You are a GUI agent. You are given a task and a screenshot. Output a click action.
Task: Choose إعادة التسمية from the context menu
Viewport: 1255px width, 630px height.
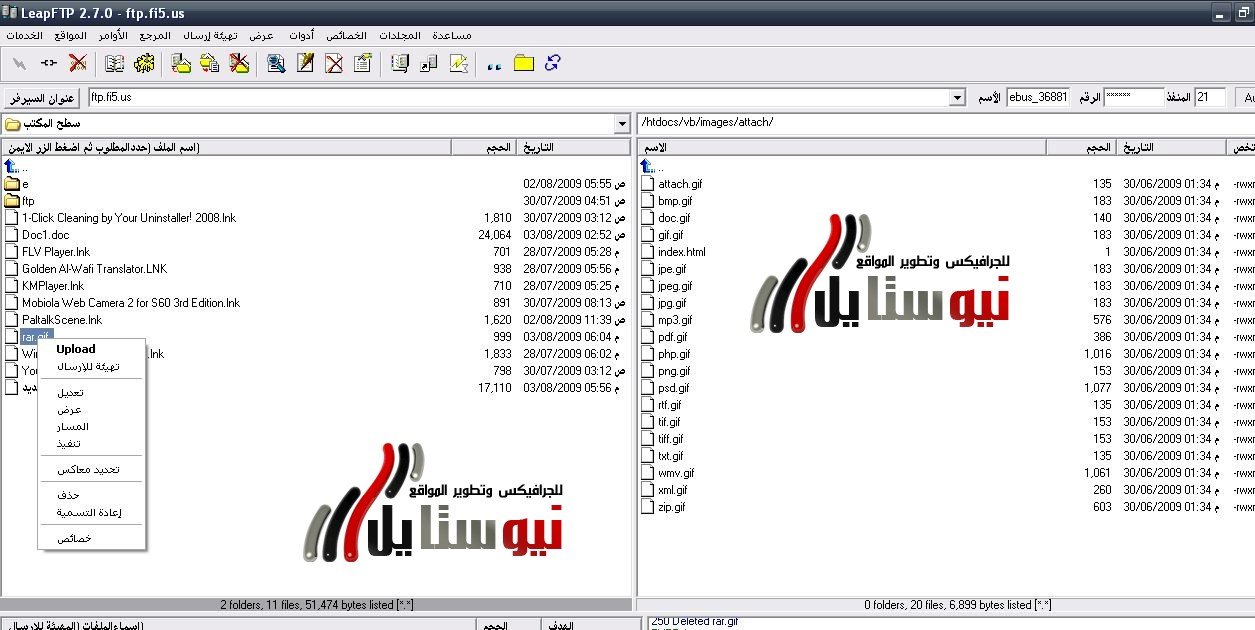(91, 512)
